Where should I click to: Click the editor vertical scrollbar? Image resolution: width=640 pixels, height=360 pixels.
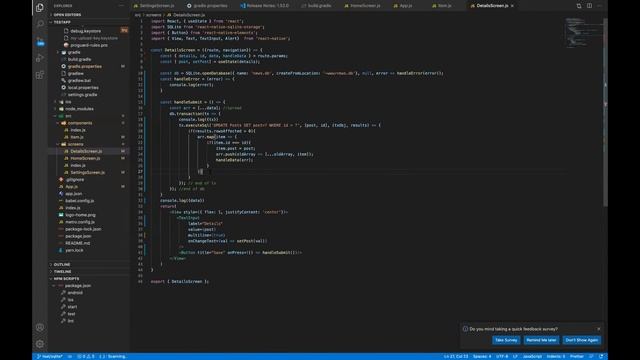(x=605, y=112)
